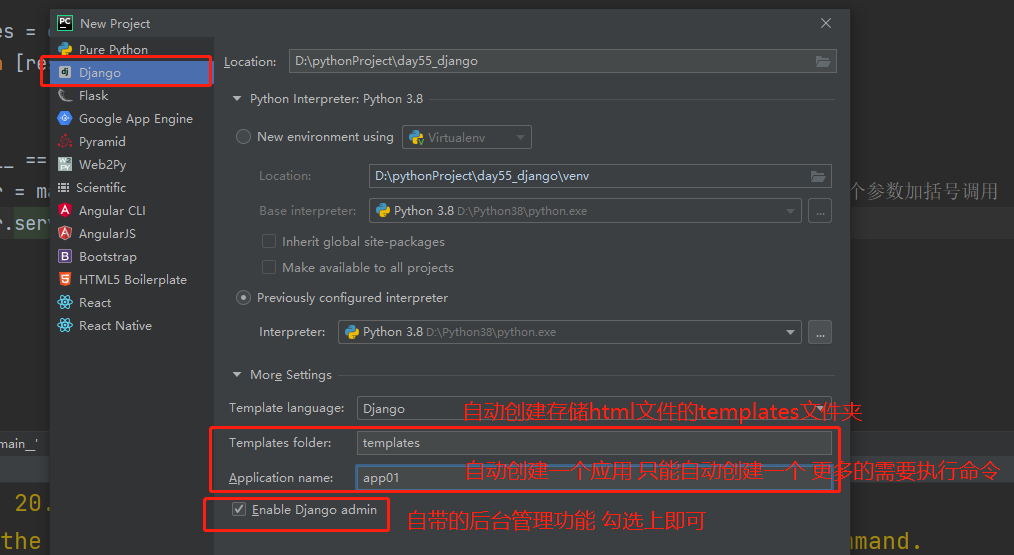Select the React project type
Screen dimensions: 1014x555
click(132, 303)
